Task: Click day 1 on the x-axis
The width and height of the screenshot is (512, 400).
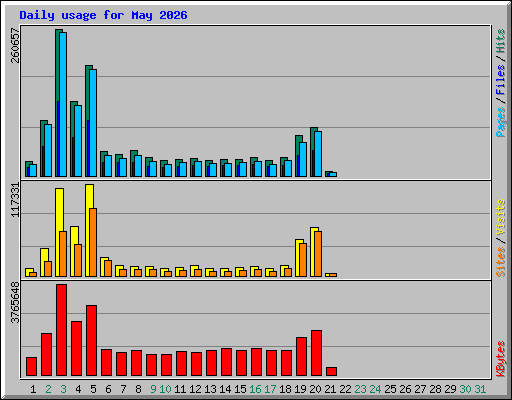Action: click(33, 389)
